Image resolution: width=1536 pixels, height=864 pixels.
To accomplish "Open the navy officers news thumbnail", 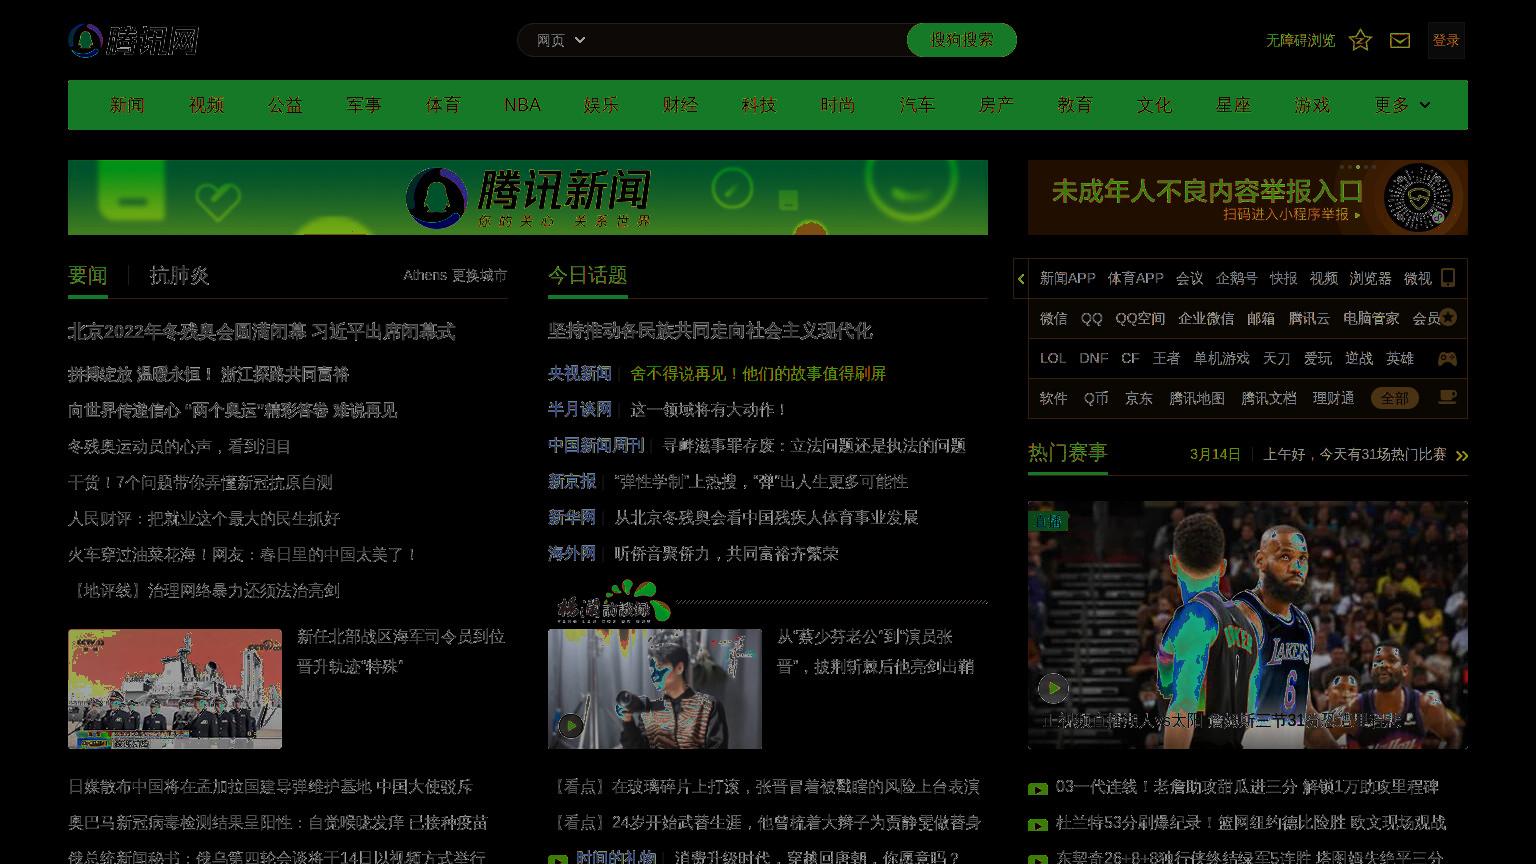I will [x=175, y=689].
